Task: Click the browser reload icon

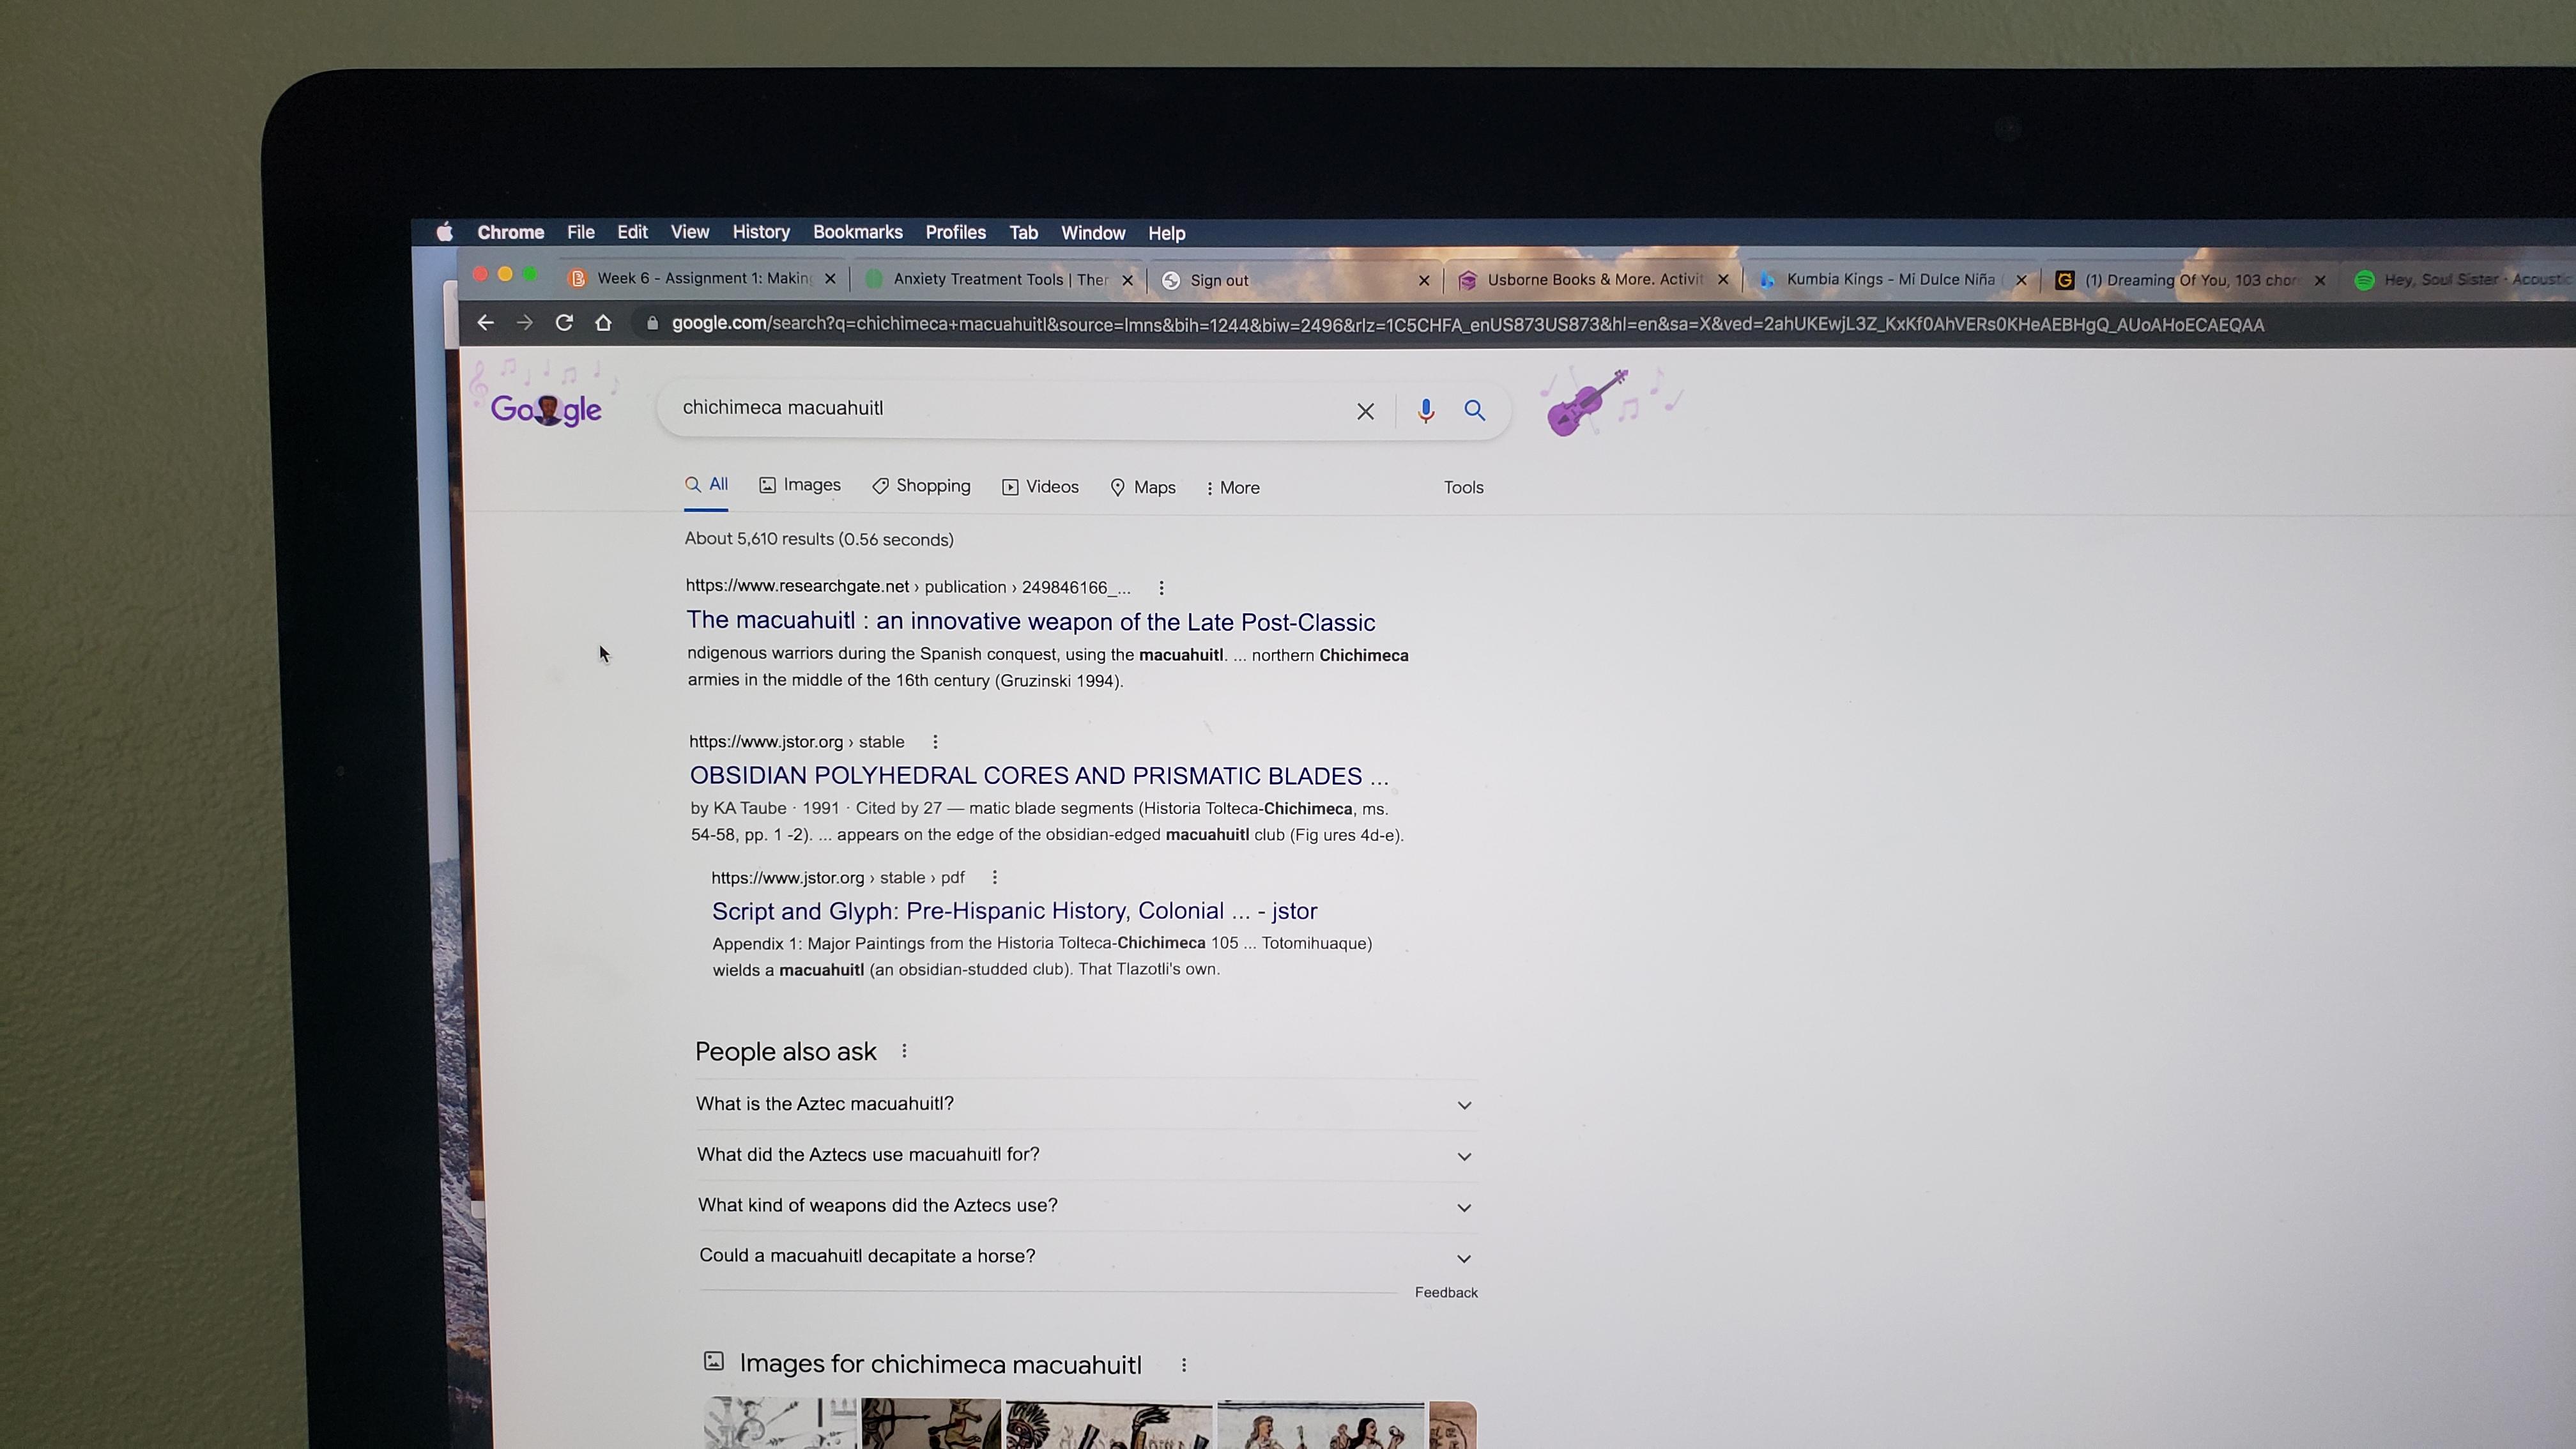Action: [x=564, y=322]
